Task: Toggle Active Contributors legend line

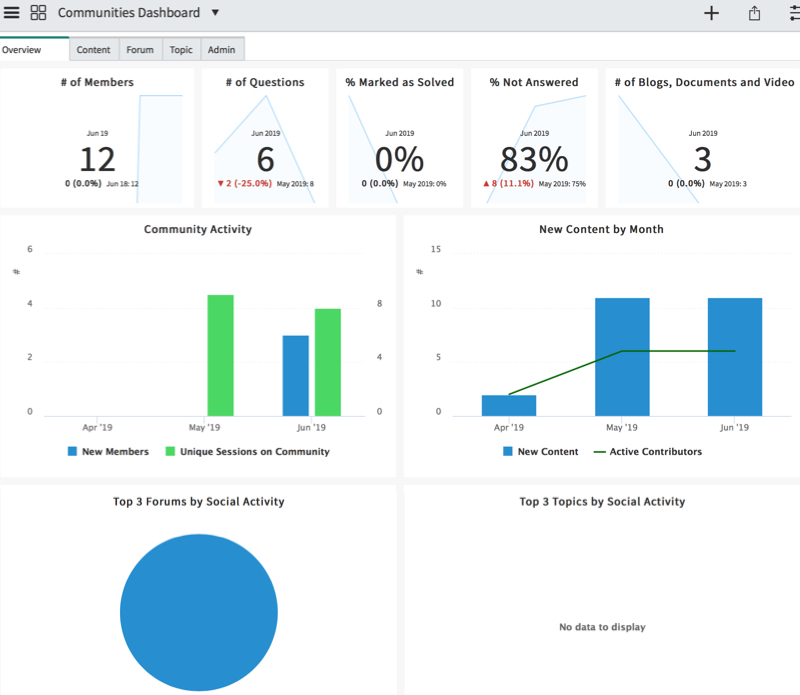Action: [648, 452]
